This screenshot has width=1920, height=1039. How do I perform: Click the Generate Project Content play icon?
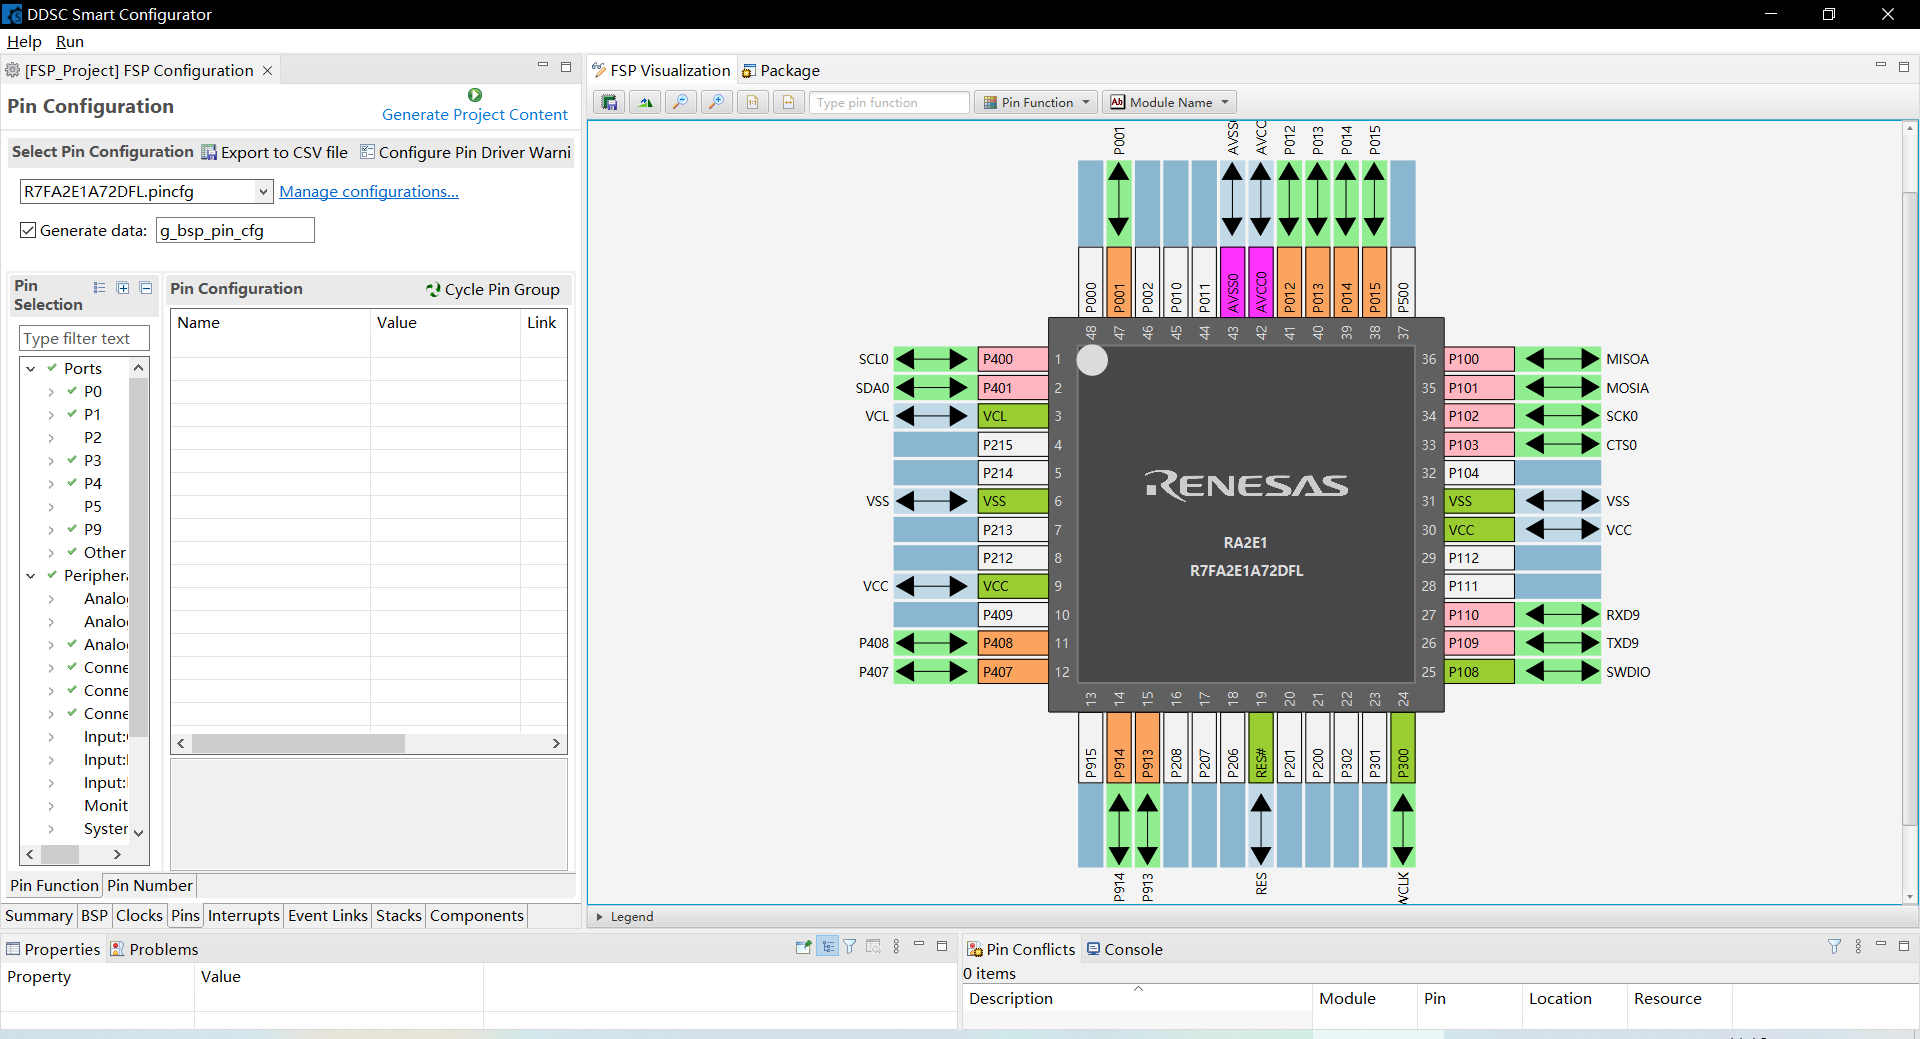475,95
